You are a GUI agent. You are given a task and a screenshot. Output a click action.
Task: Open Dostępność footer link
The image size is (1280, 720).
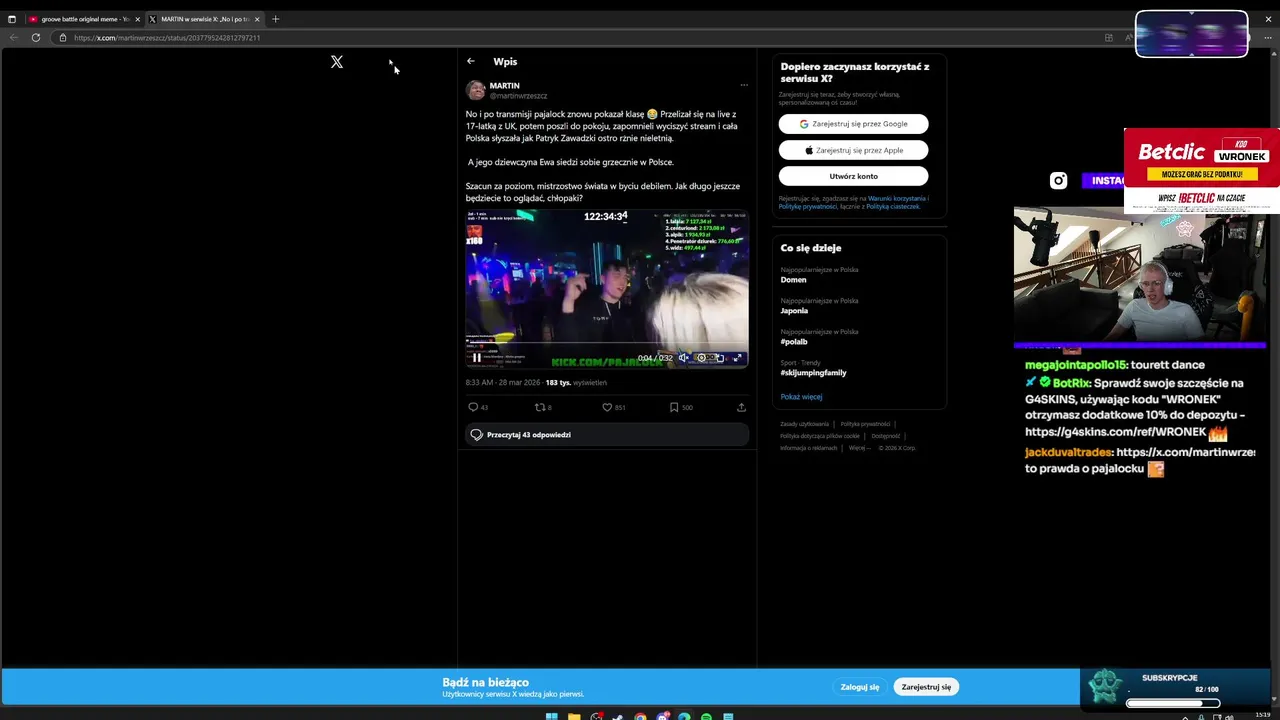(x=885, y=436)
